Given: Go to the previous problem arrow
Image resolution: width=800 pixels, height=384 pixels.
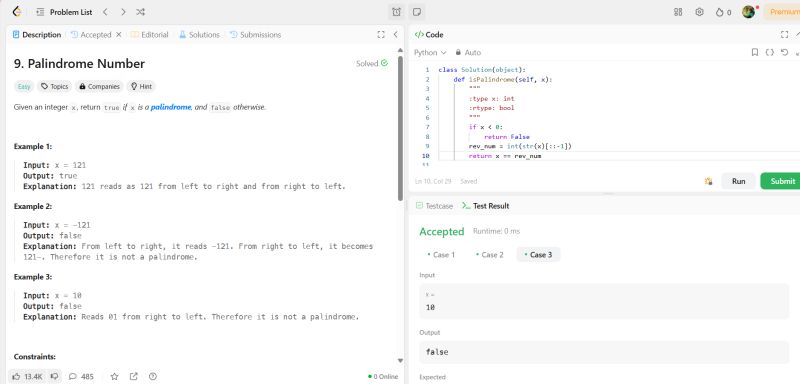Looking at the screenshot, I should click(x=105, y=12).
